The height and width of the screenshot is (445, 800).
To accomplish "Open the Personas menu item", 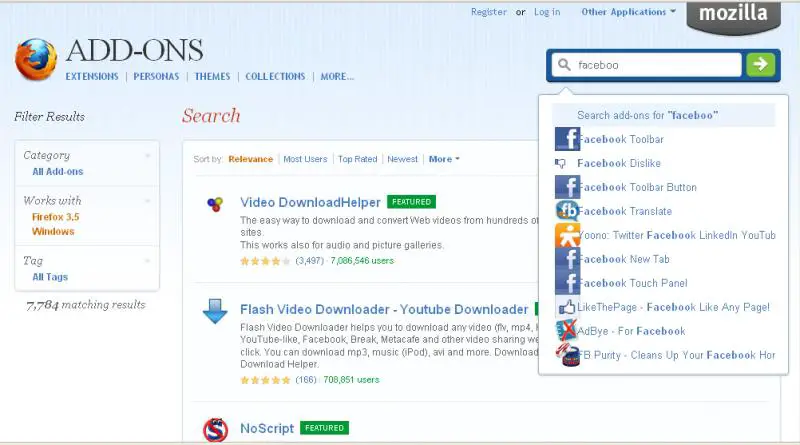I will tap(156, 77).
